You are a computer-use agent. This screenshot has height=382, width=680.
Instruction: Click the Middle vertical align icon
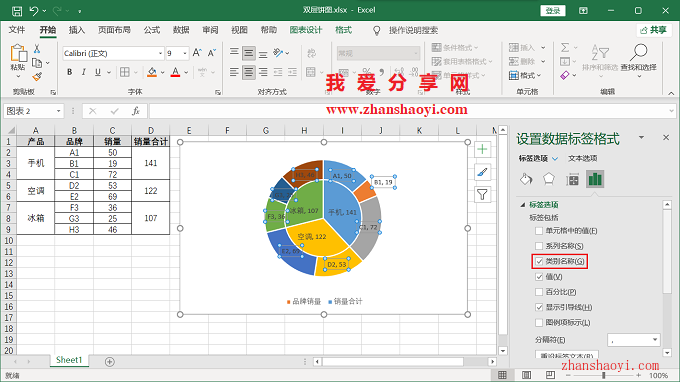[x=248, y=53]
